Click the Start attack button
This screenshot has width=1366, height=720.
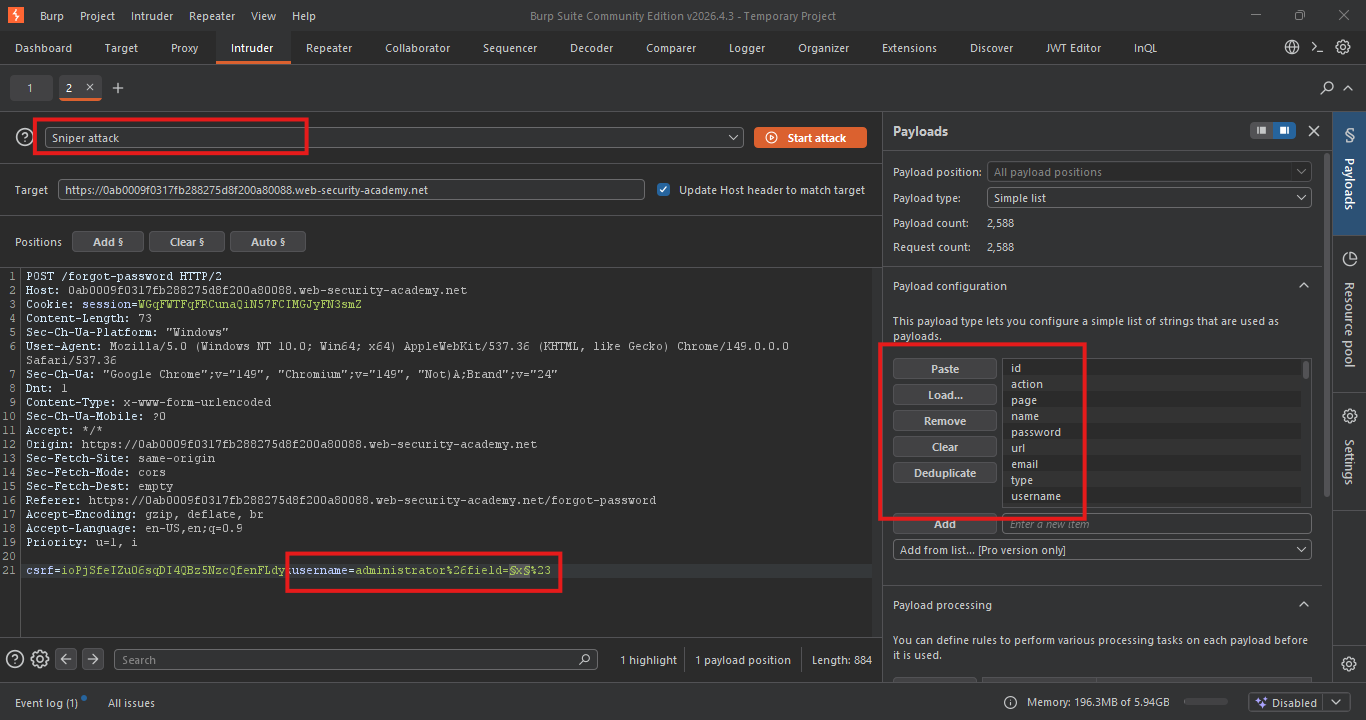click(810, 137)
